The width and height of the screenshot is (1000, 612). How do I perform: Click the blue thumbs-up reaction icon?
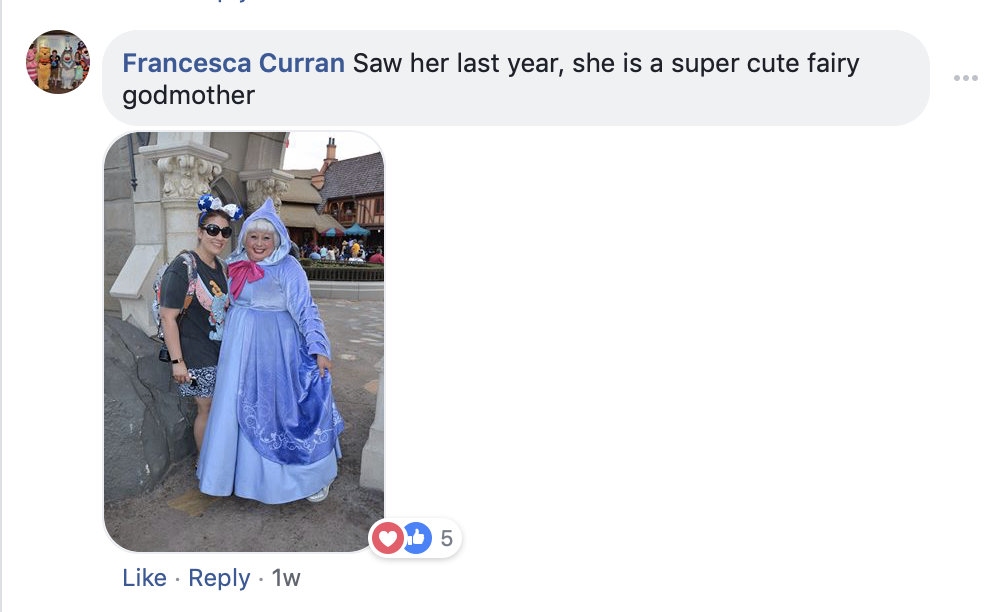(x=418, y=537)
